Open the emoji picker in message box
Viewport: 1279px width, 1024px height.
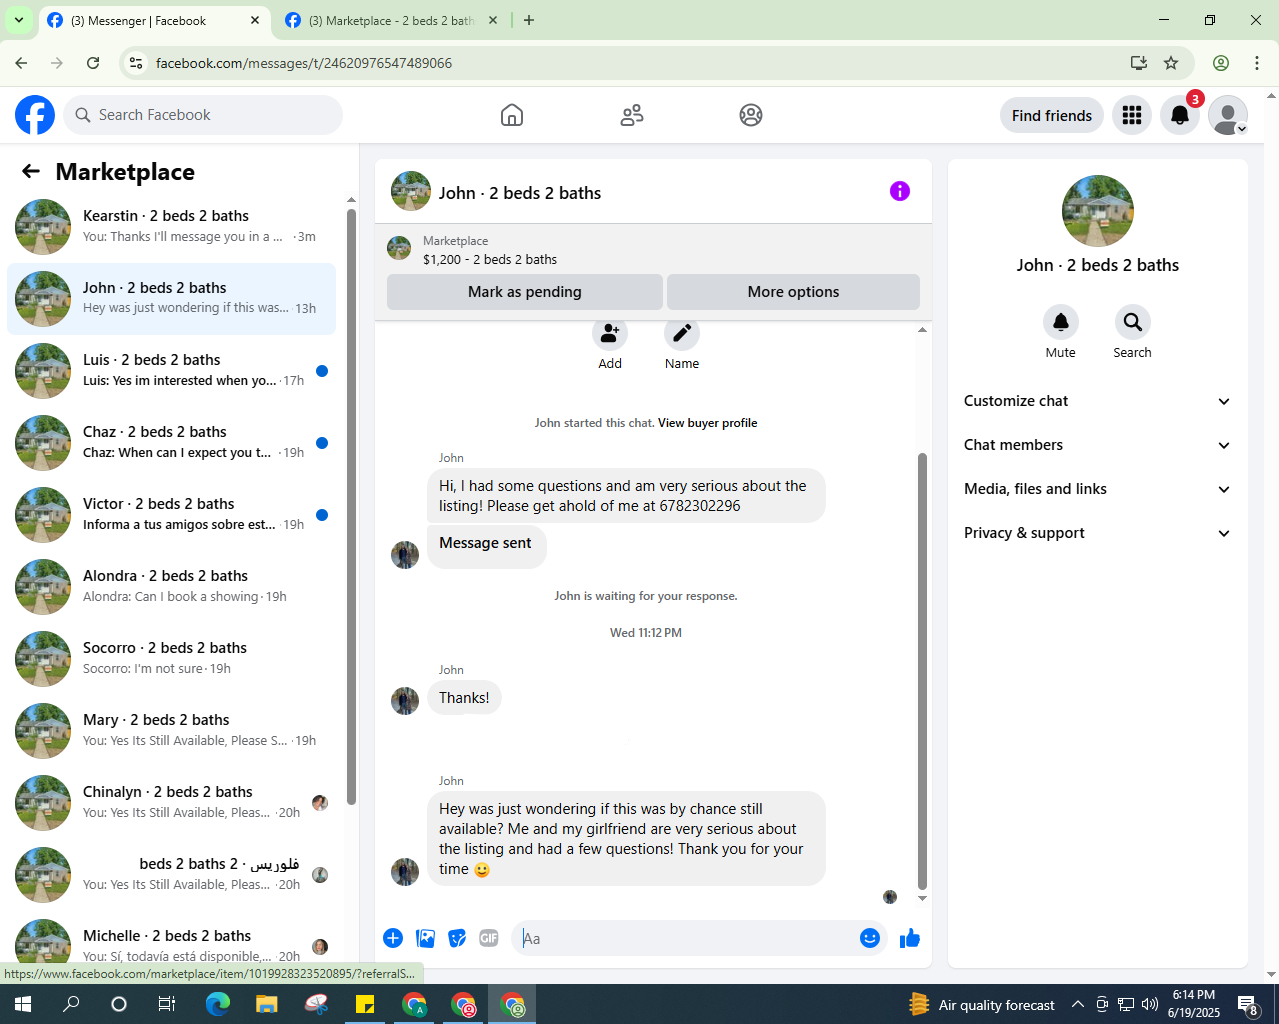(x=870, y=938)
